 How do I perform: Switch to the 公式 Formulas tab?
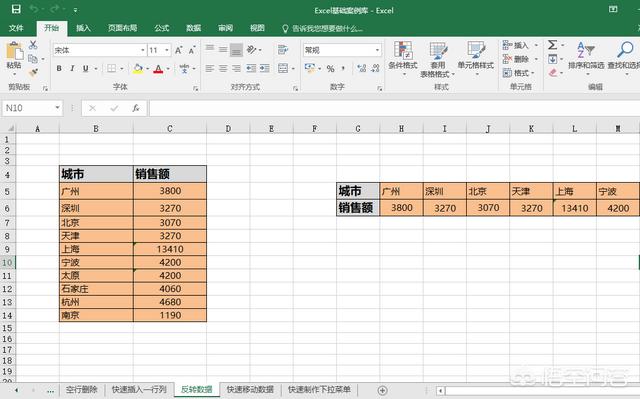162,28
